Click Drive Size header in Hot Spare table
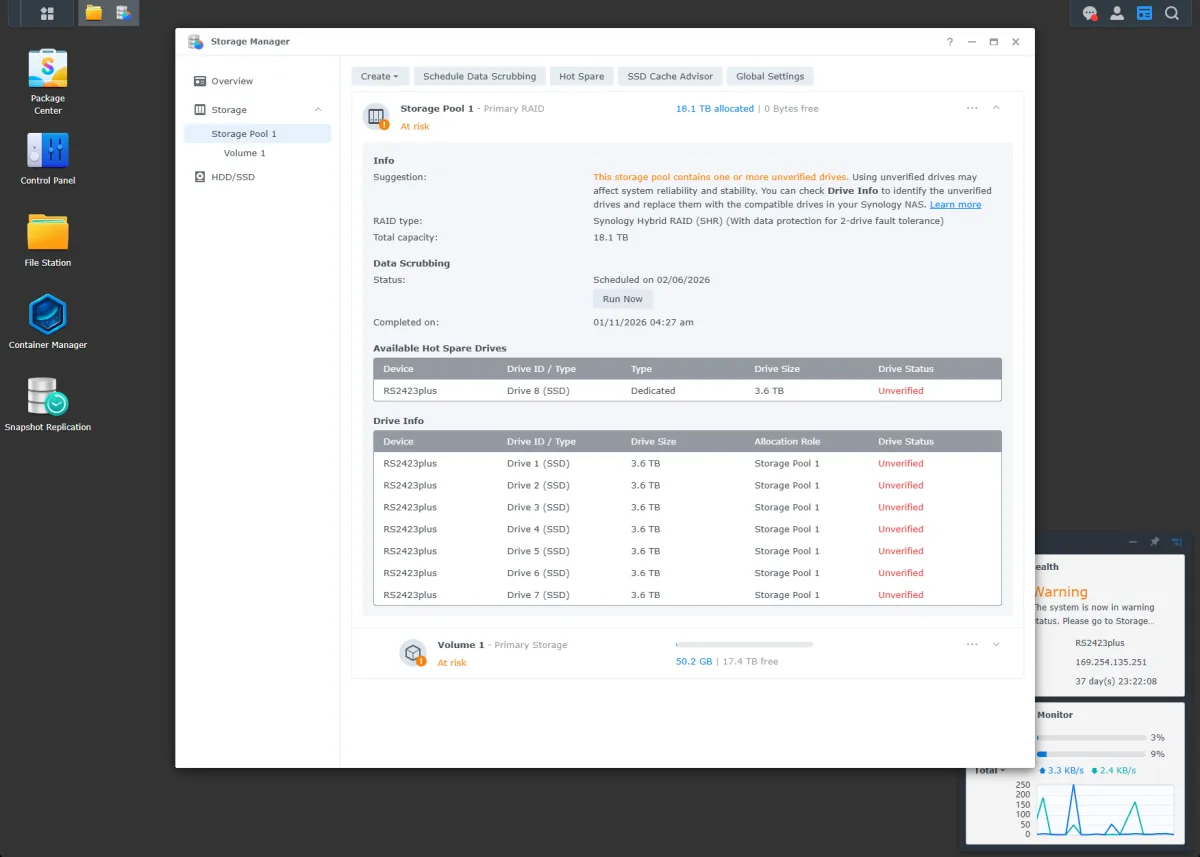This screenshot has height=857, width=1200. (x=777, y=369)
